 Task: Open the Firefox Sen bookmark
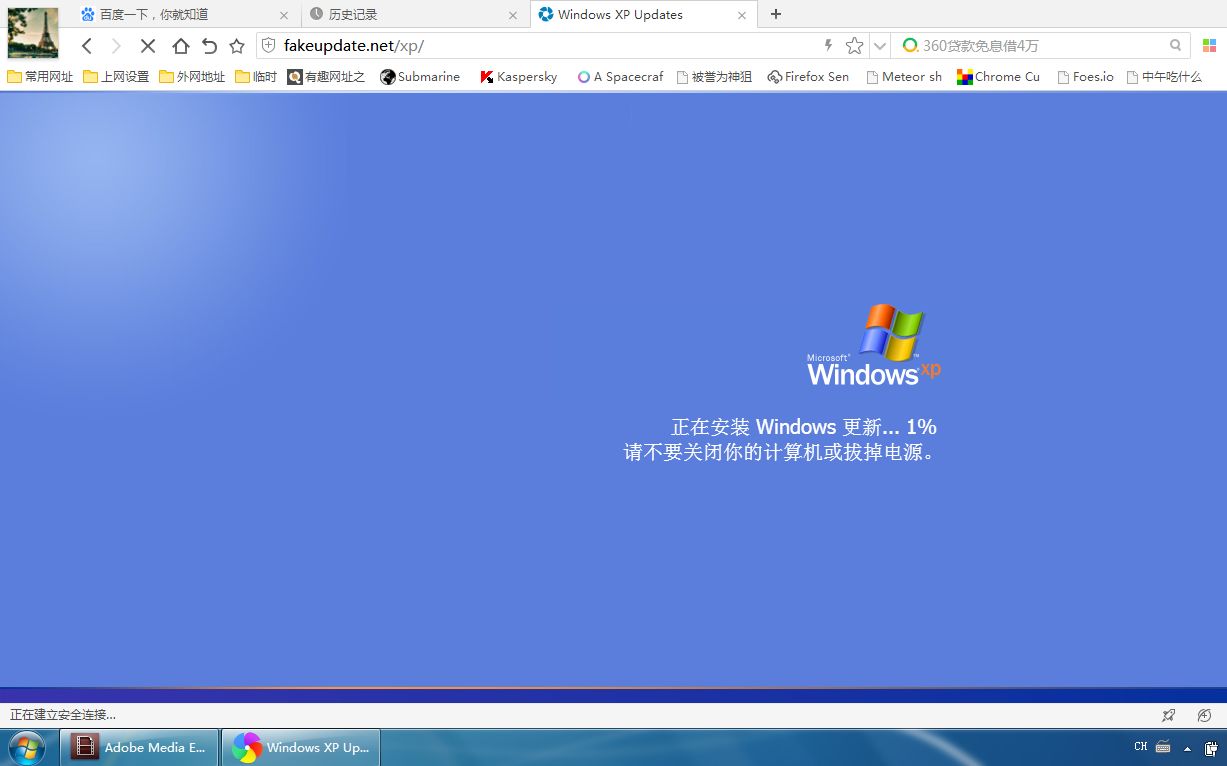(808, 76)
